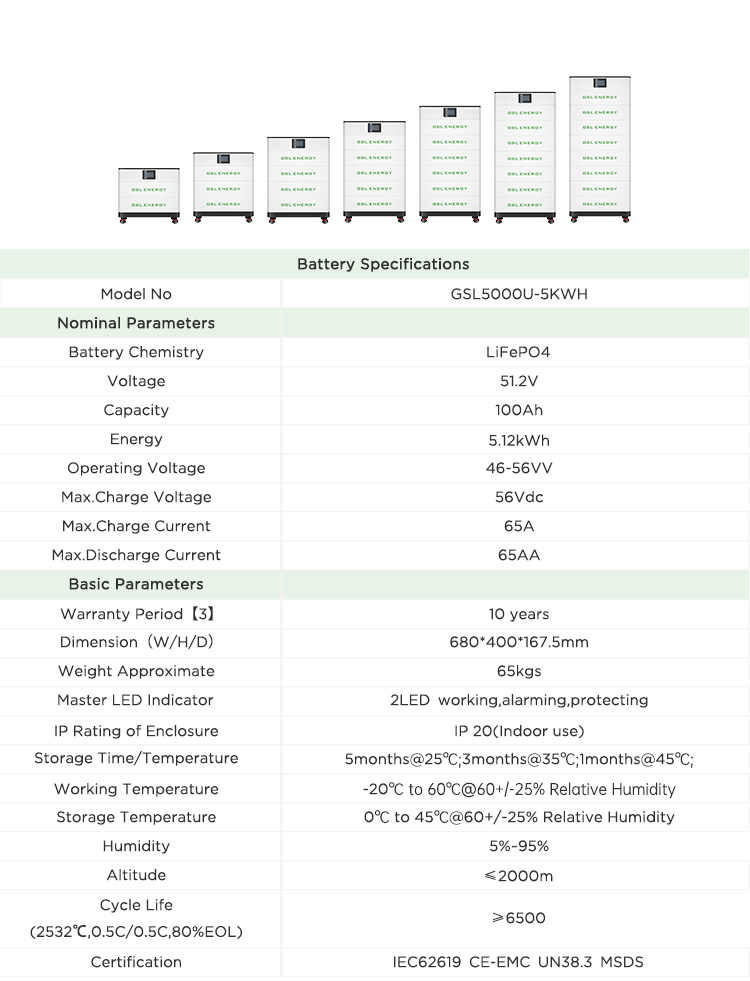Select the IP Rating of Enclosure label
The height and width of the screenshot is (981, 750).
(x=136, y=731)
